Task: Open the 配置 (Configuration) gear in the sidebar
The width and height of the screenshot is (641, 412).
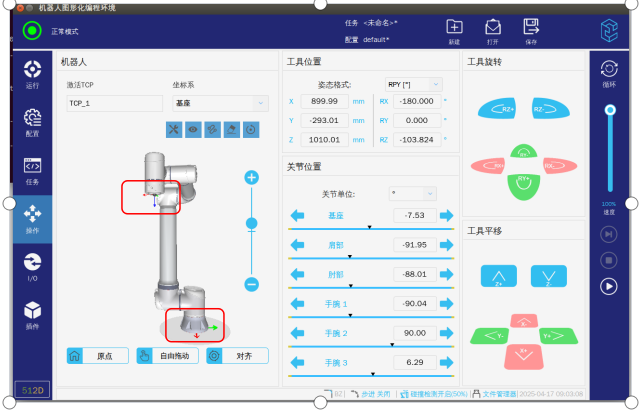Action: pyautogui.click(x=32, y=120)
